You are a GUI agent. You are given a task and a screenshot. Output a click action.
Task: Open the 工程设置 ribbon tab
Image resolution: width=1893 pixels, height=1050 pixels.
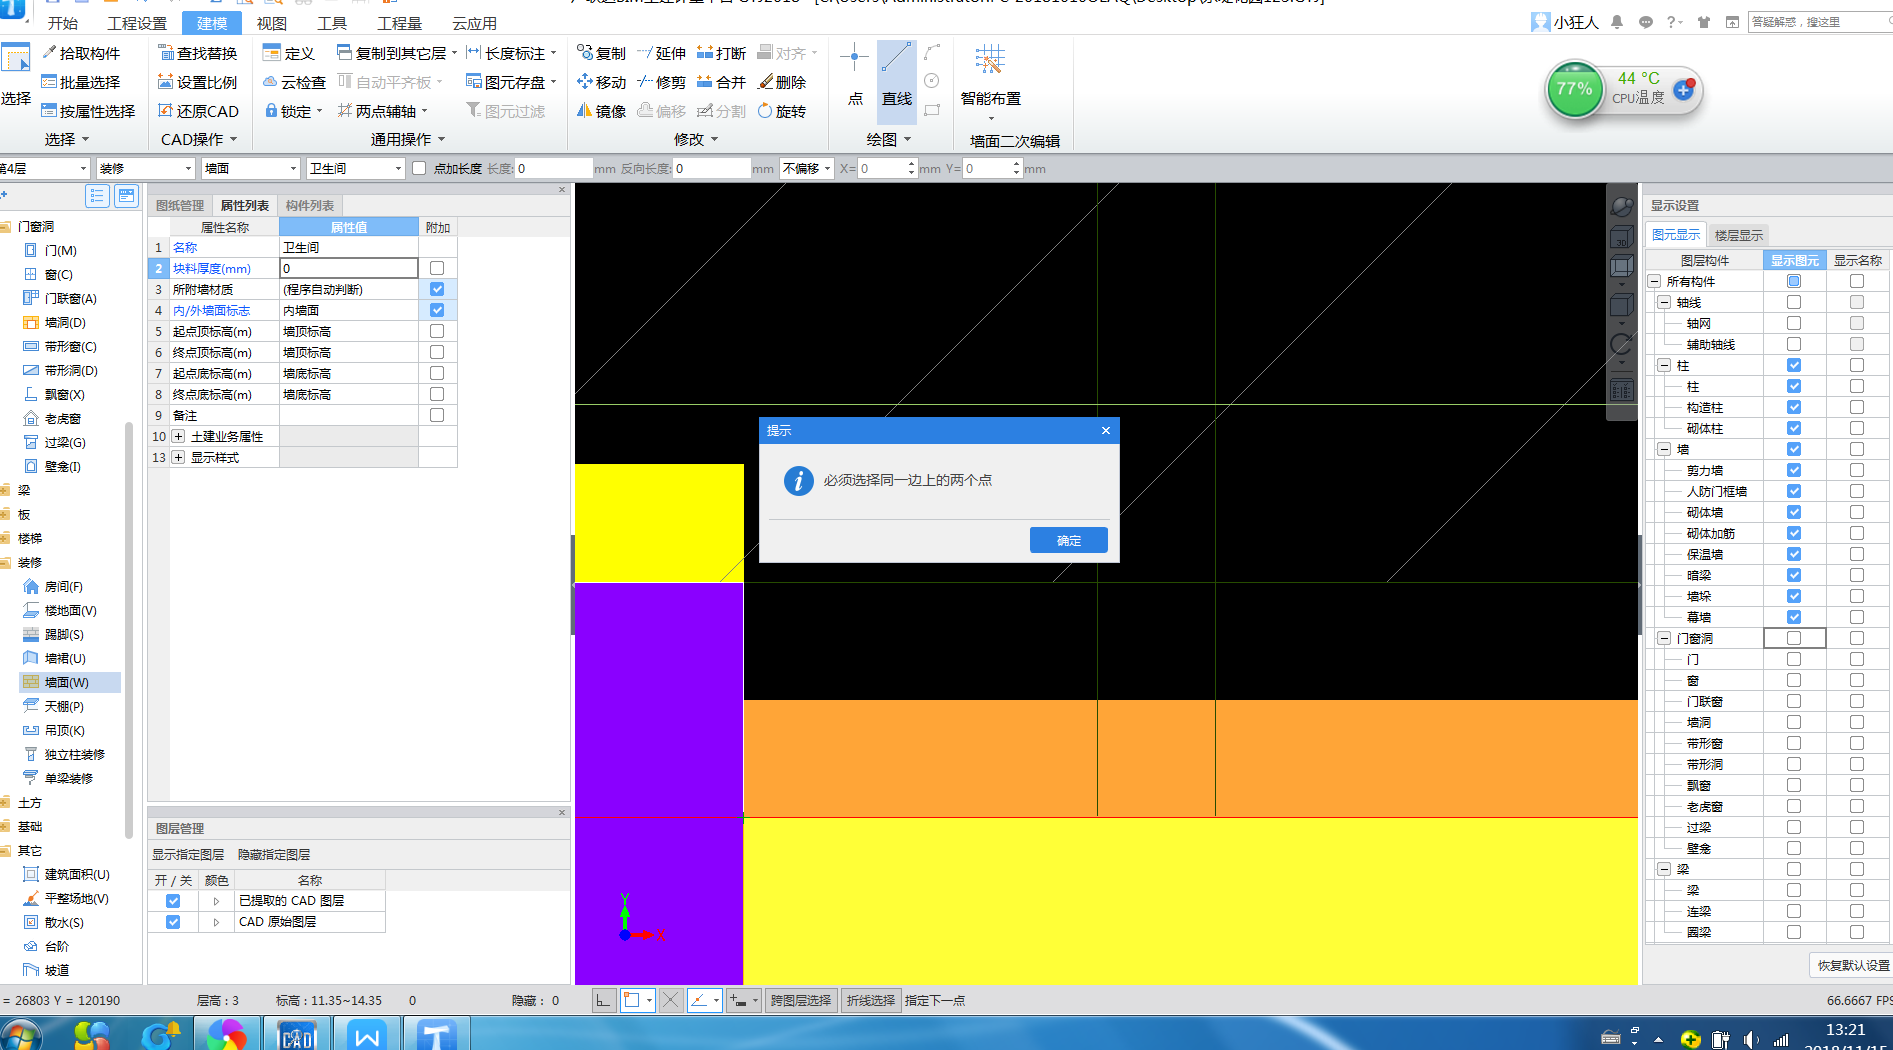(x=137, y=23)
